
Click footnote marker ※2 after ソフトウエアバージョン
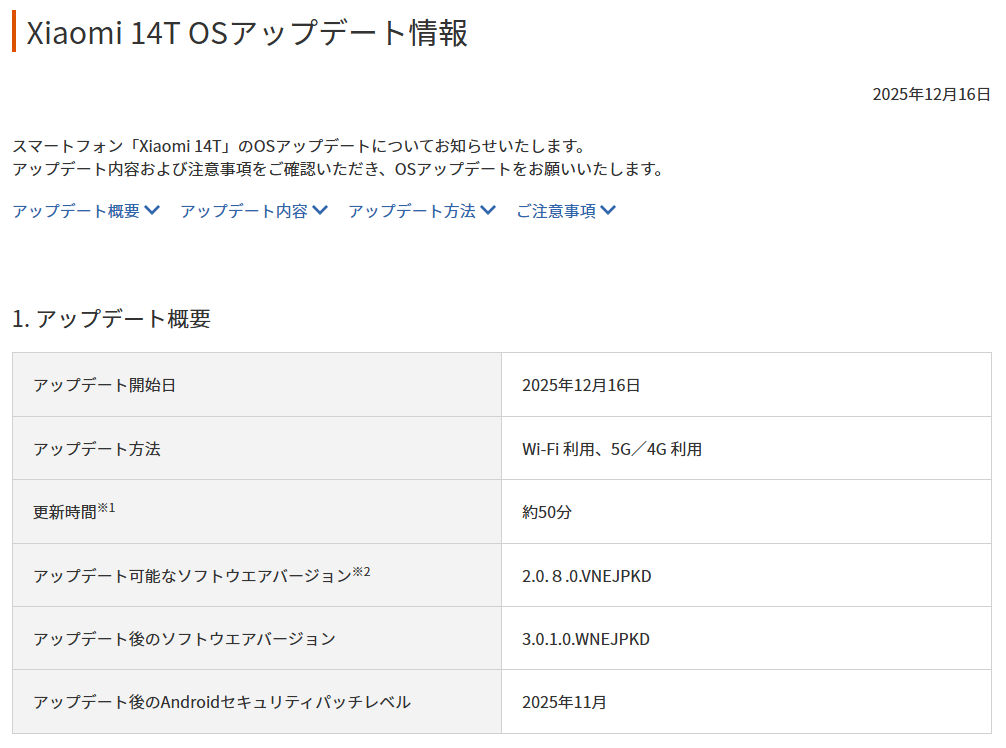[x=362, y=572]
